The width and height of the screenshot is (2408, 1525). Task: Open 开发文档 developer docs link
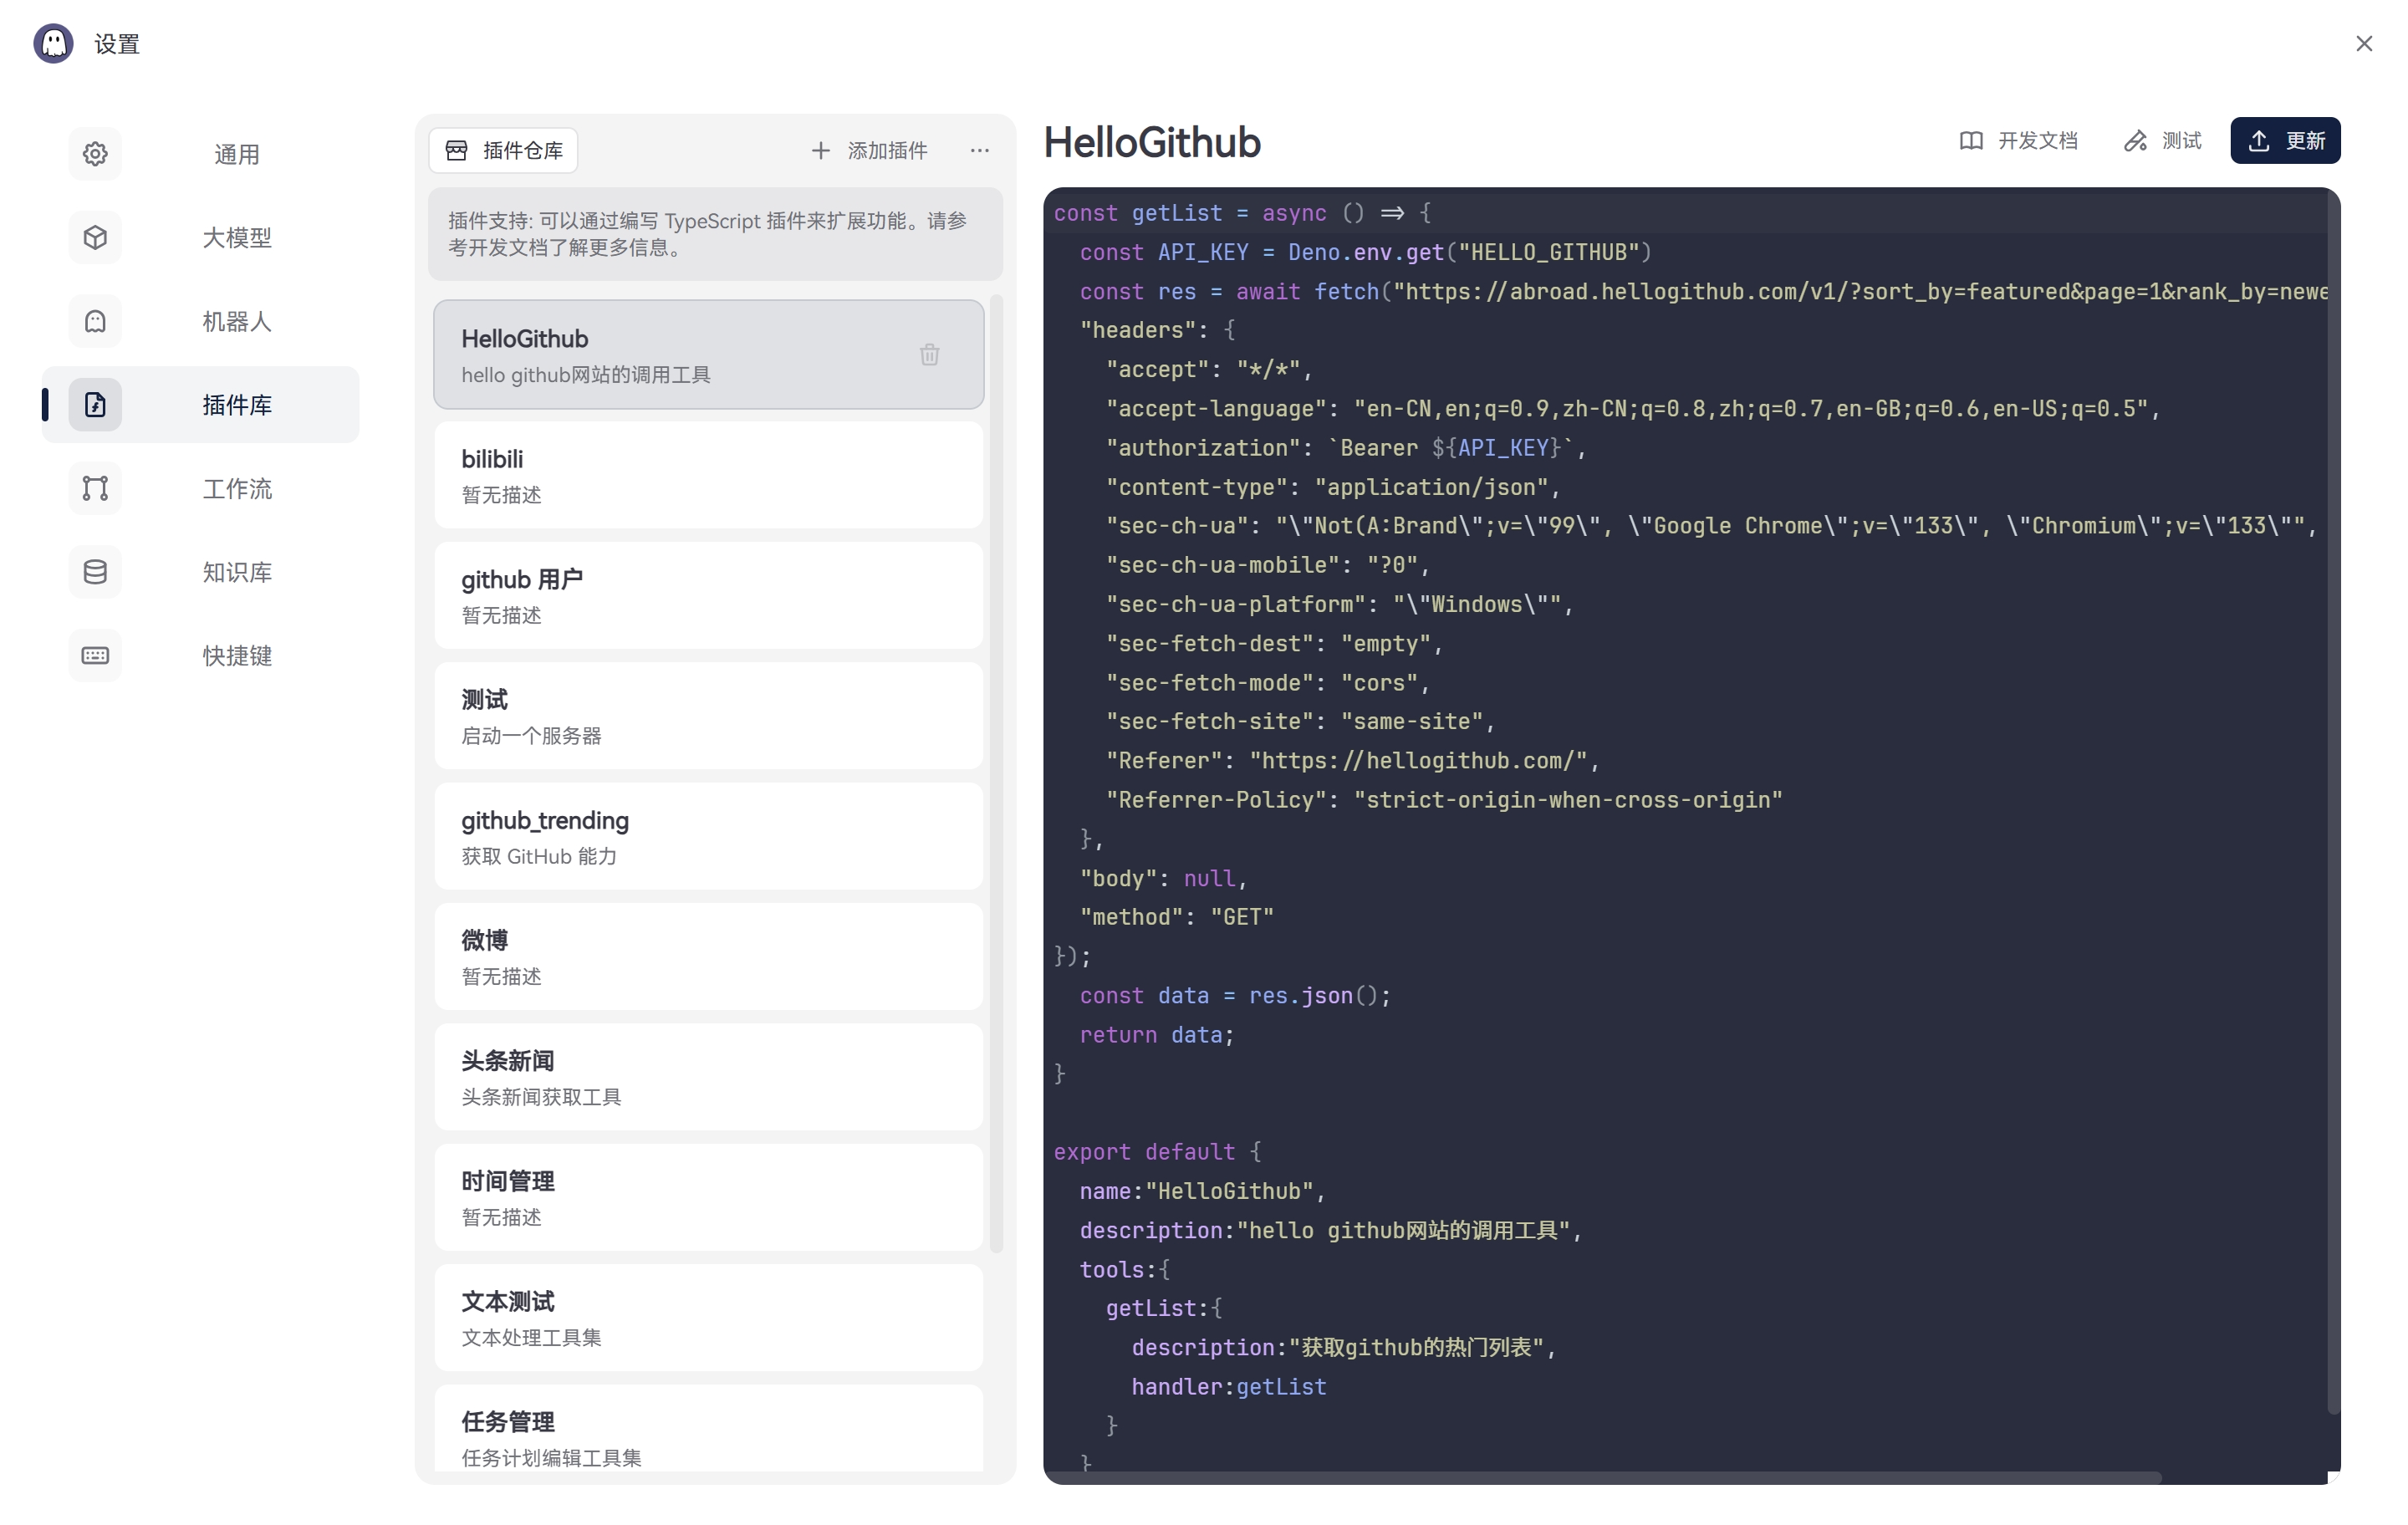pos(2018,141)
